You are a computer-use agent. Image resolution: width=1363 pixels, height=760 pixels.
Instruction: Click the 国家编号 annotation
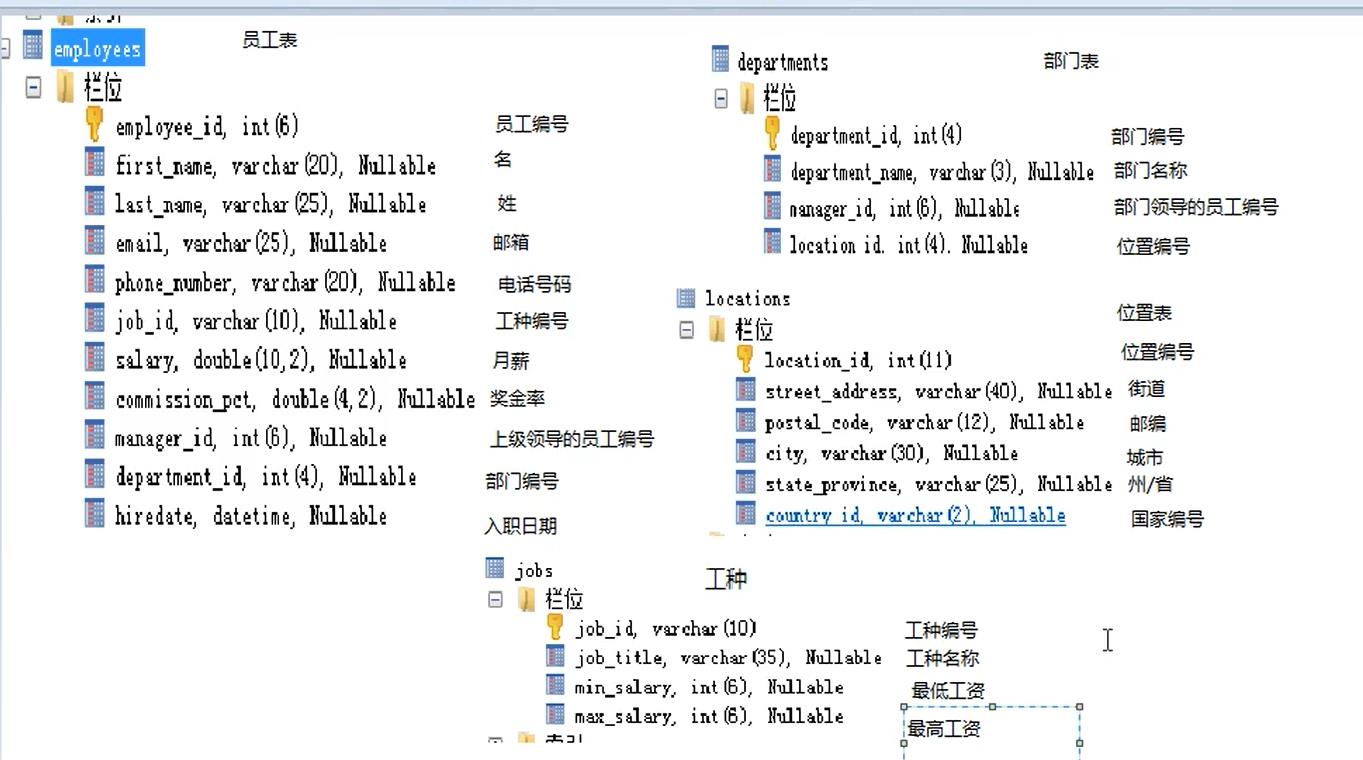click(x=1167, y=519)
